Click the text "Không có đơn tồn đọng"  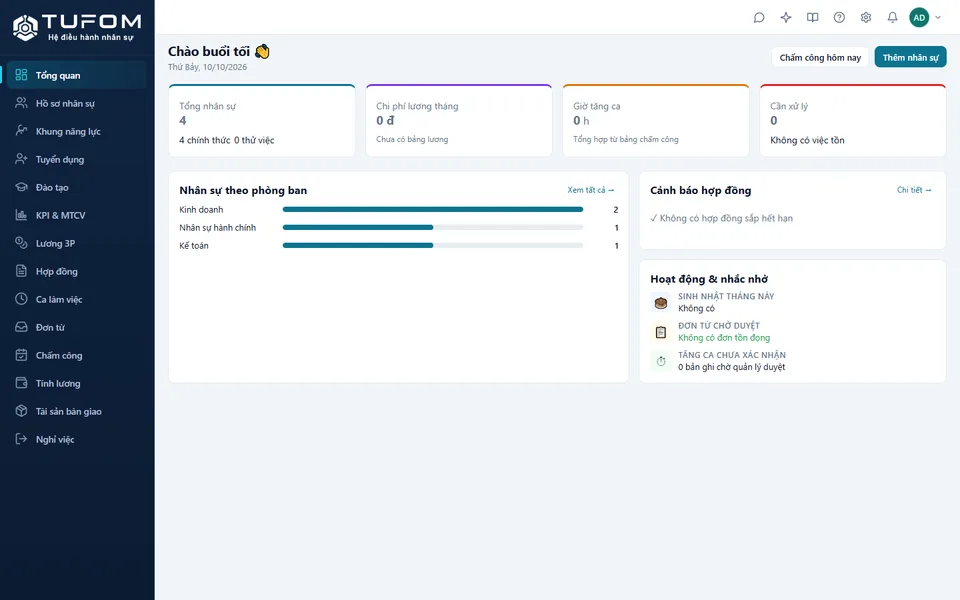coord(724,337)
